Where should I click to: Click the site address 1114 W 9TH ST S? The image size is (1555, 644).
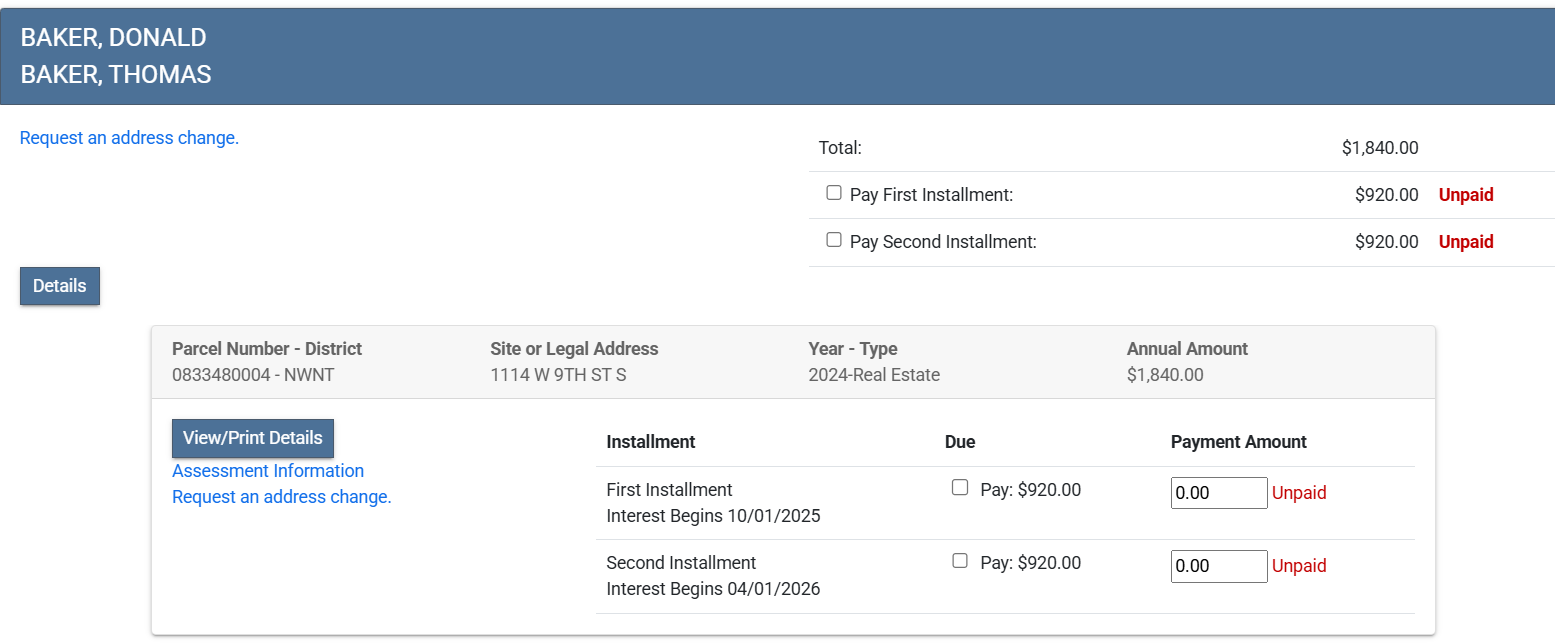click(558, 376)
